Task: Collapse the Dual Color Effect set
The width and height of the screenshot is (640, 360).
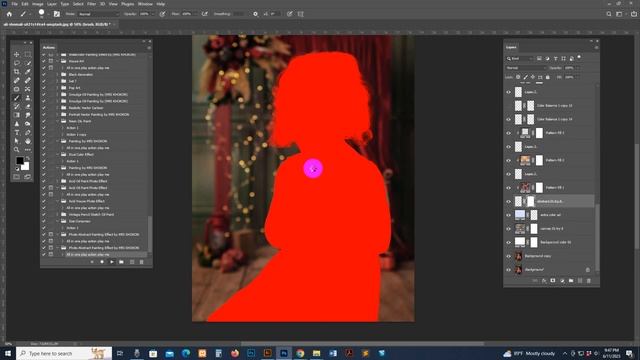Action: tap(58, 154)
